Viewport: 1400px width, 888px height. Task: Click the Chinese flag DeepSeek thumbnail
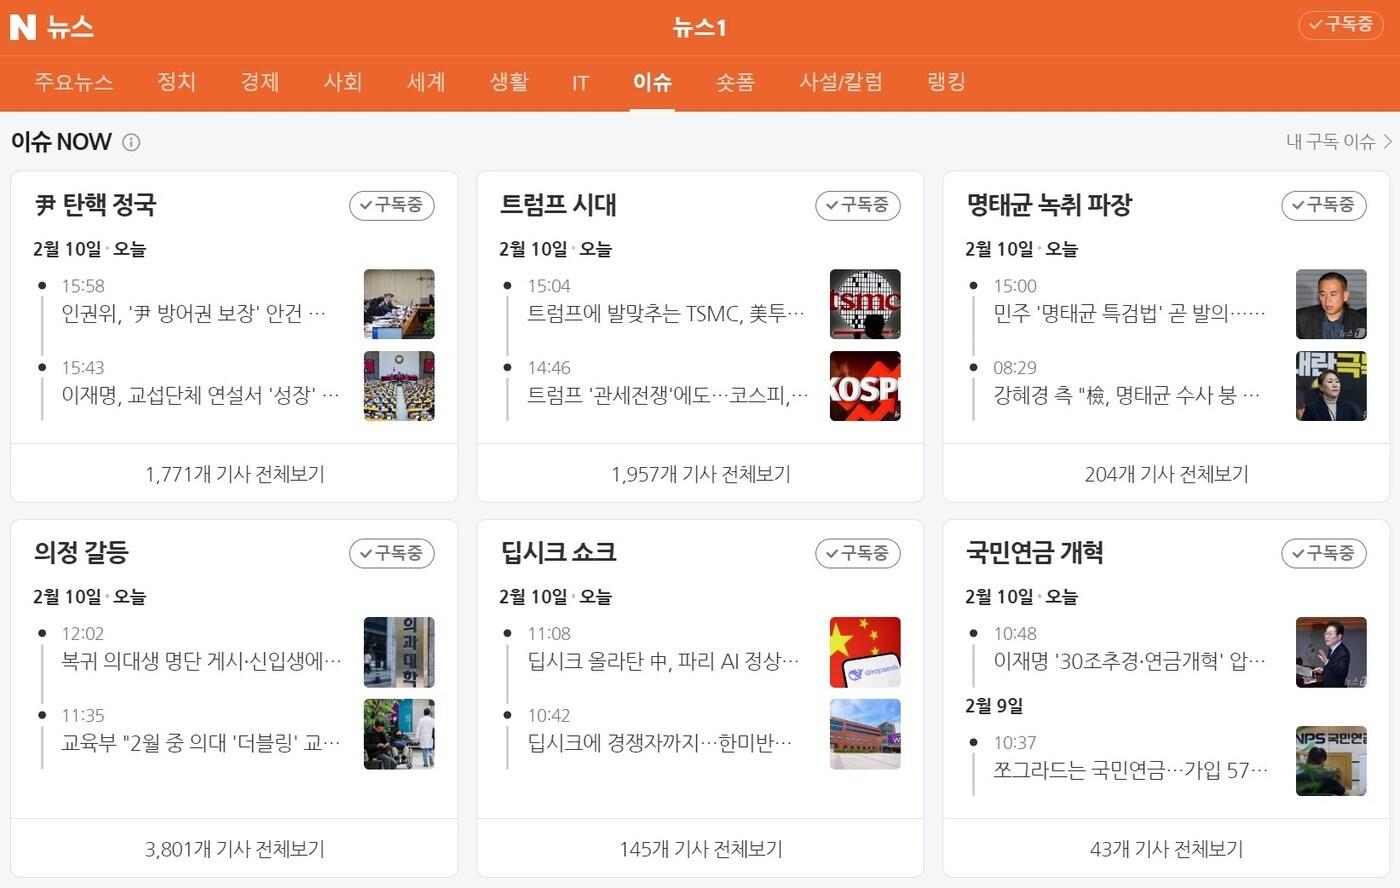[865, 652]
